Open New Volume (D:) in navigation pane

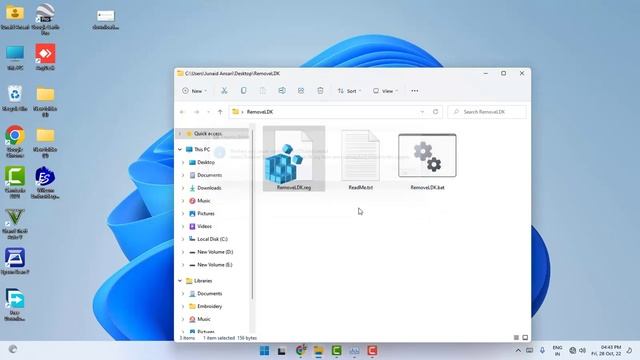point(215,252)
